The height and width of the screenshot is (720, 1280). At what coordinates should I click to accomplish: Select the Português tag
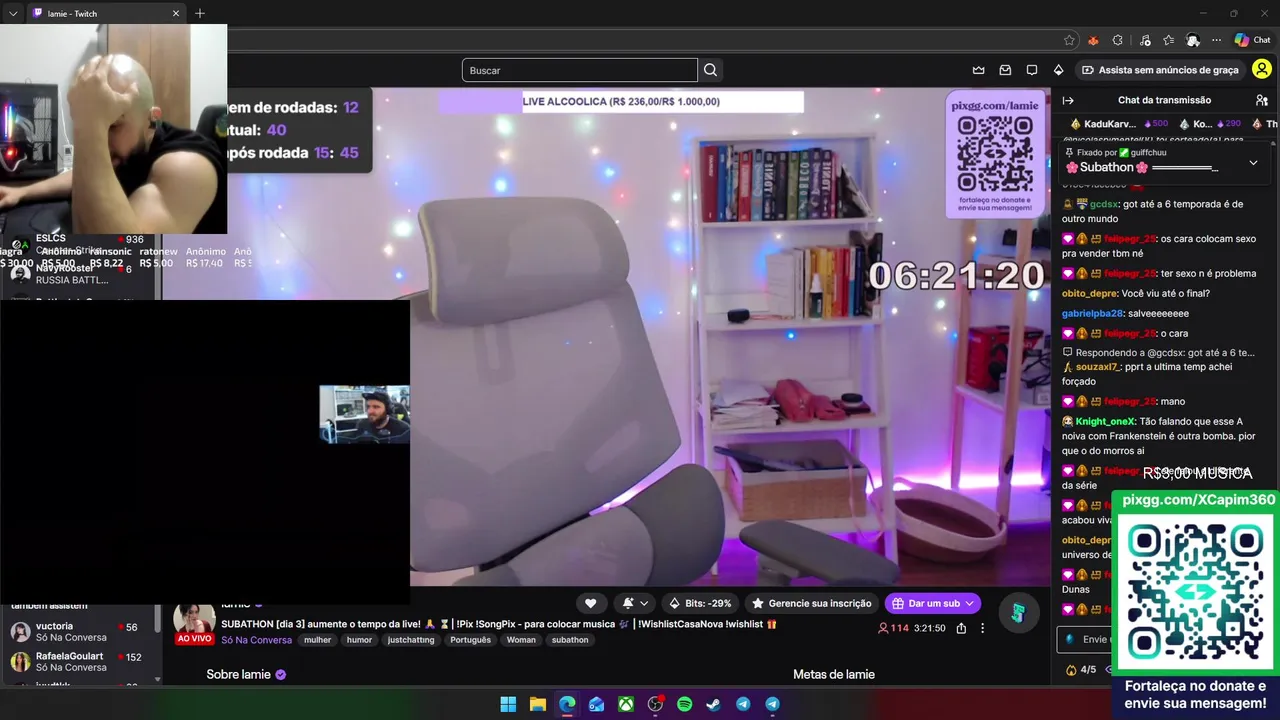pyautogui.click(x=470, y=640)
